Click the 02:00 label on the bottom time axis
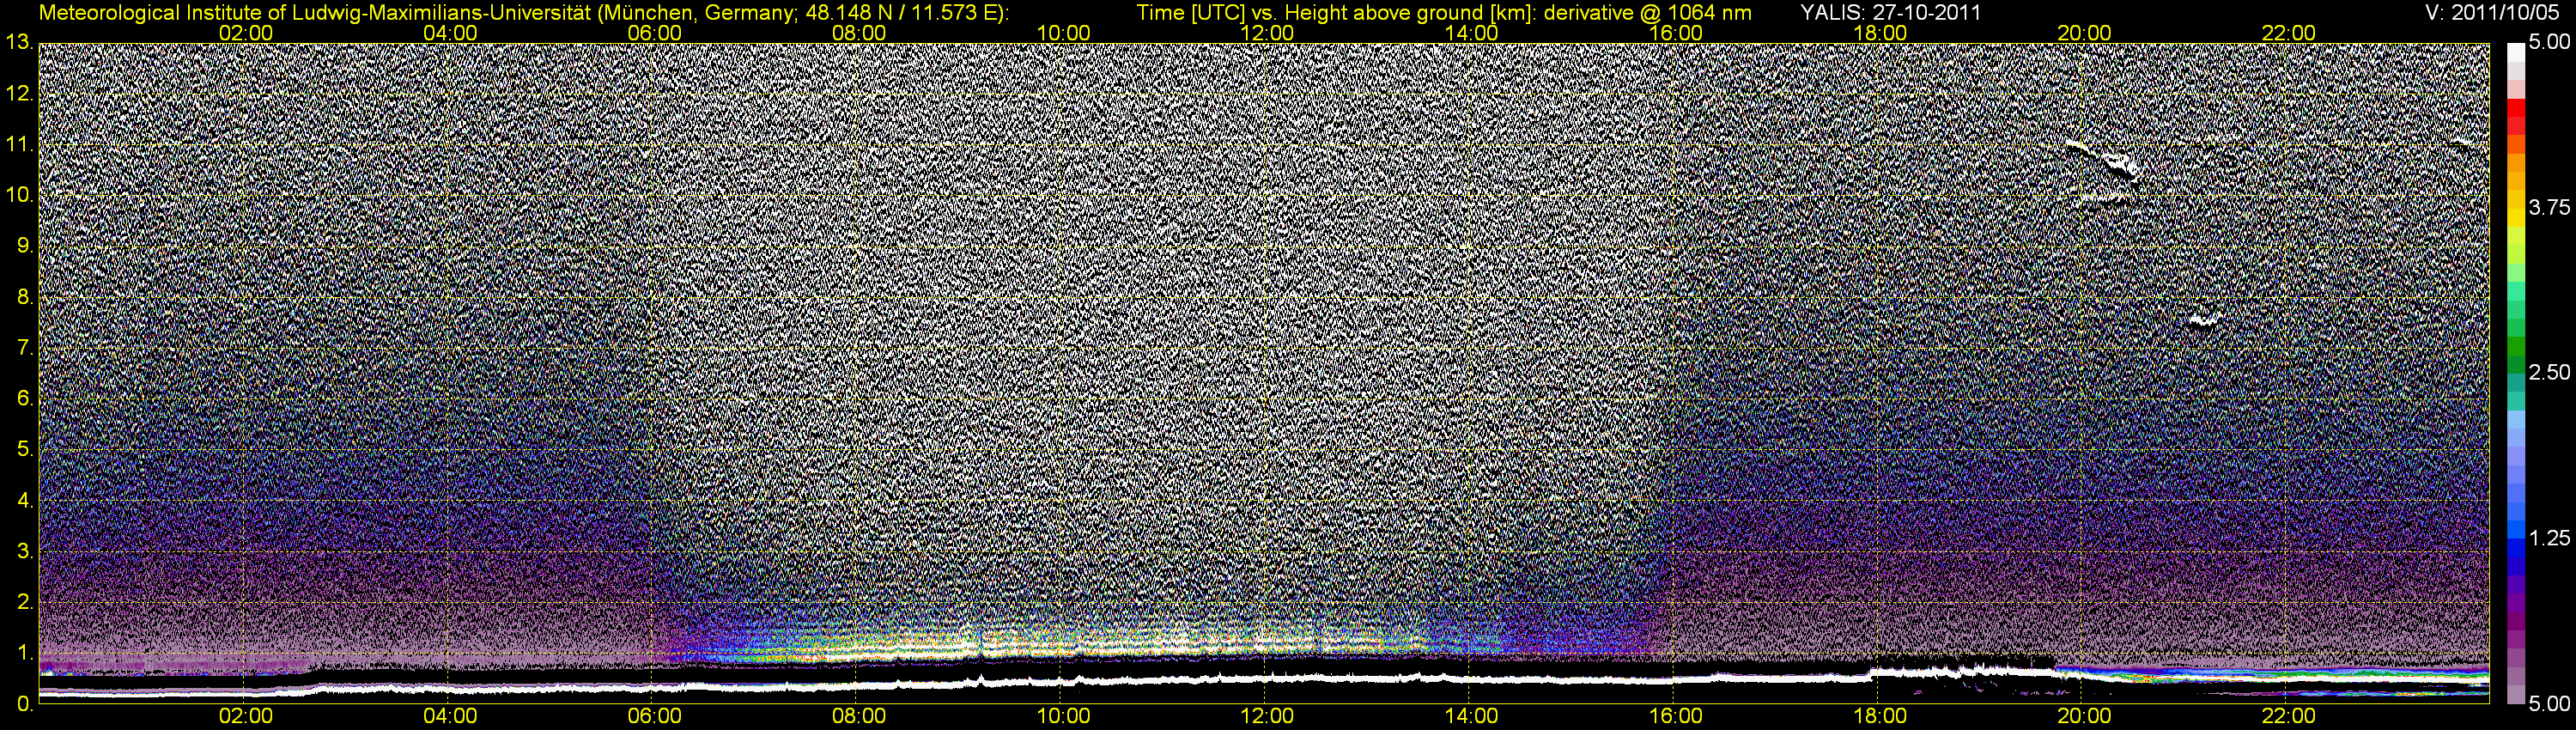Image resolution: width=2576 pixels, height=730 pixels. [246, 717]
